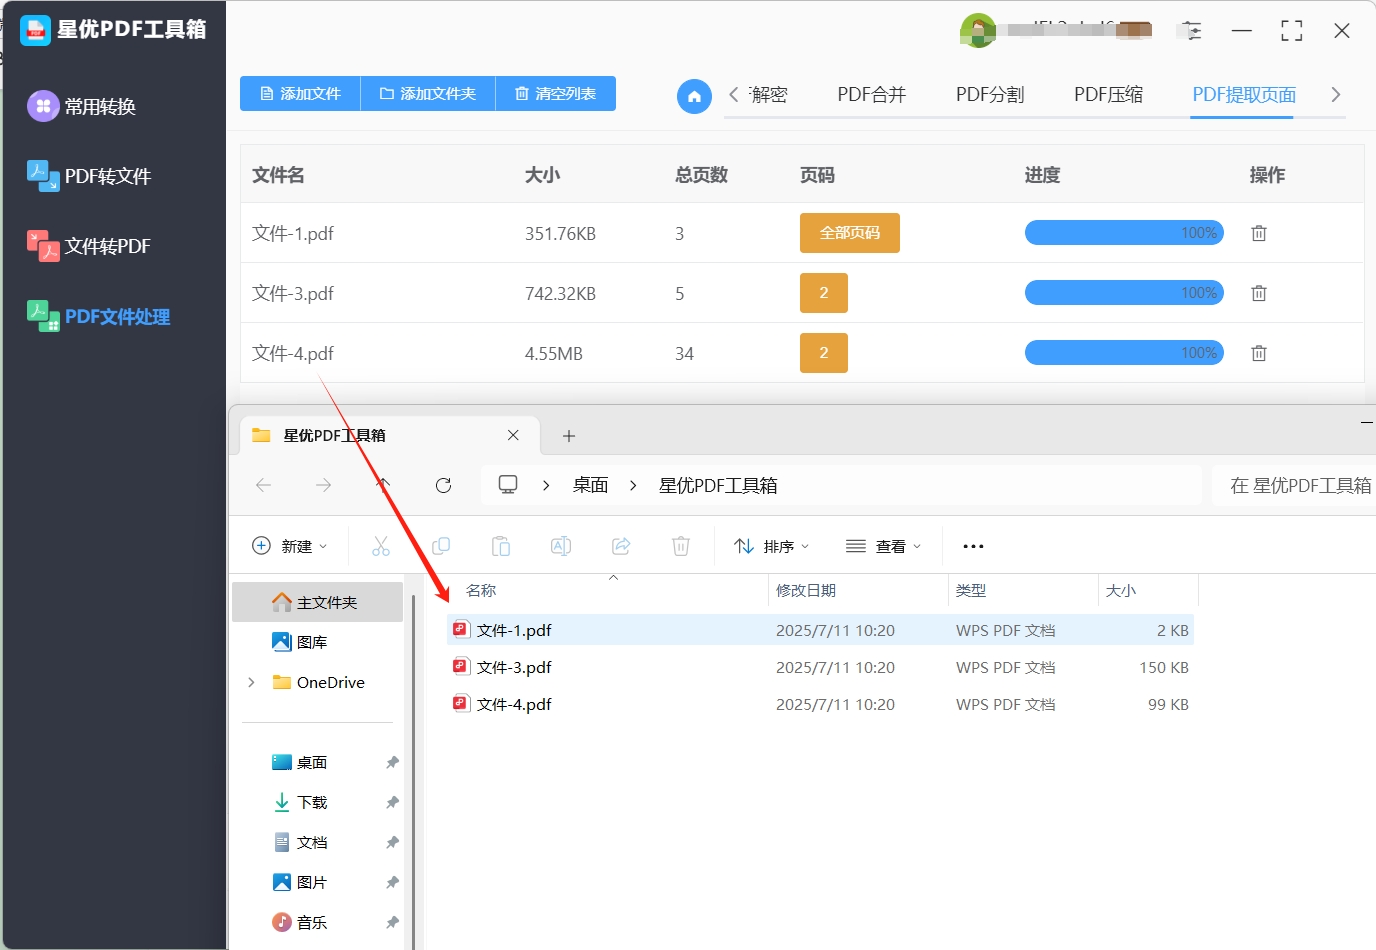Switch to the PDF分割 tab
Screen dimensions: 1376x950
989,94
